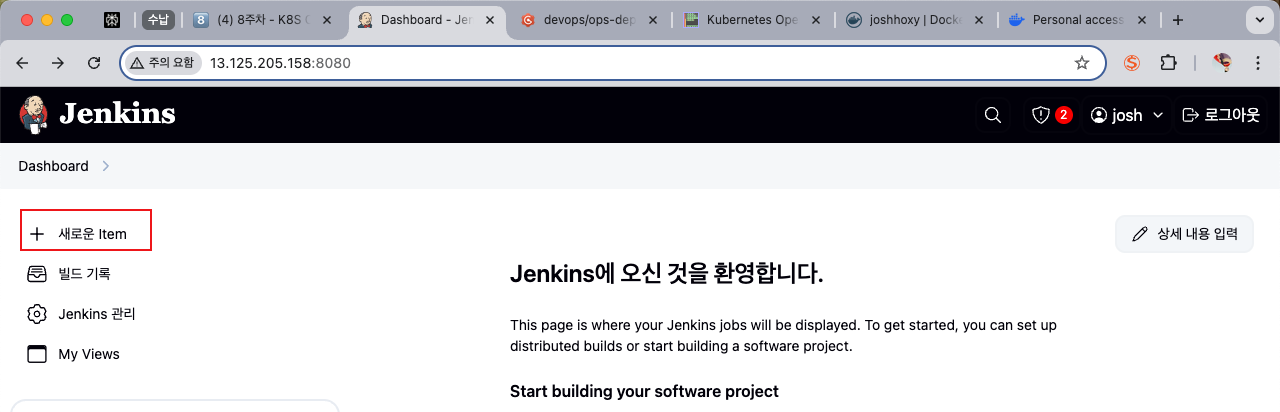Open the Chrome three-dot menu

coord(1258,63)
